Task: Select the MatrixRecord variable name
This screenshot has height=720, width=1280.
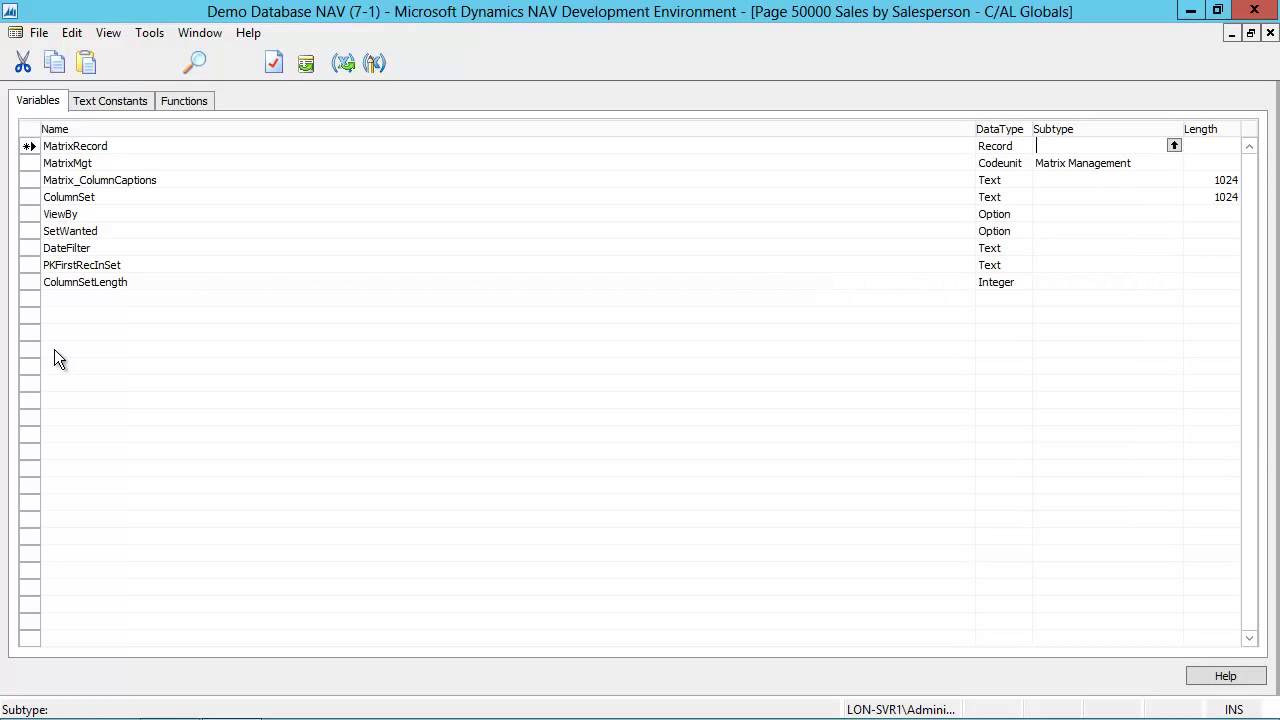Action: 75,146
